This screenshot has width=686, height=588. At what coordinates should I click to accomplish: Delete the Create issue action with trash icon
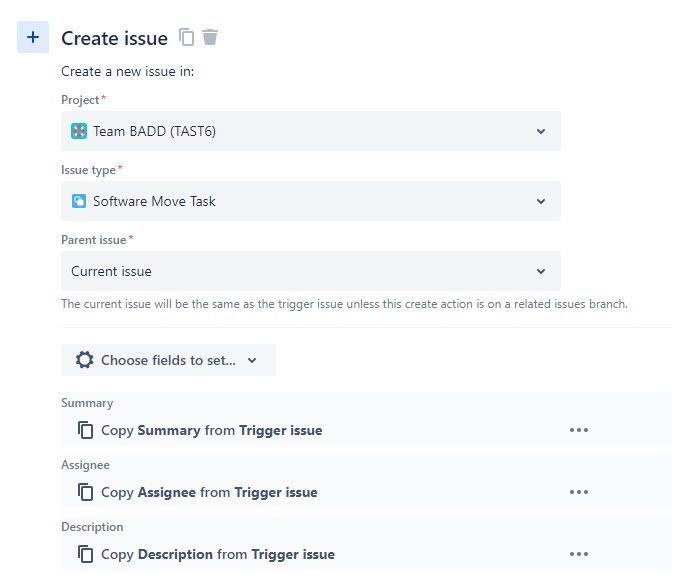(210, 37)
